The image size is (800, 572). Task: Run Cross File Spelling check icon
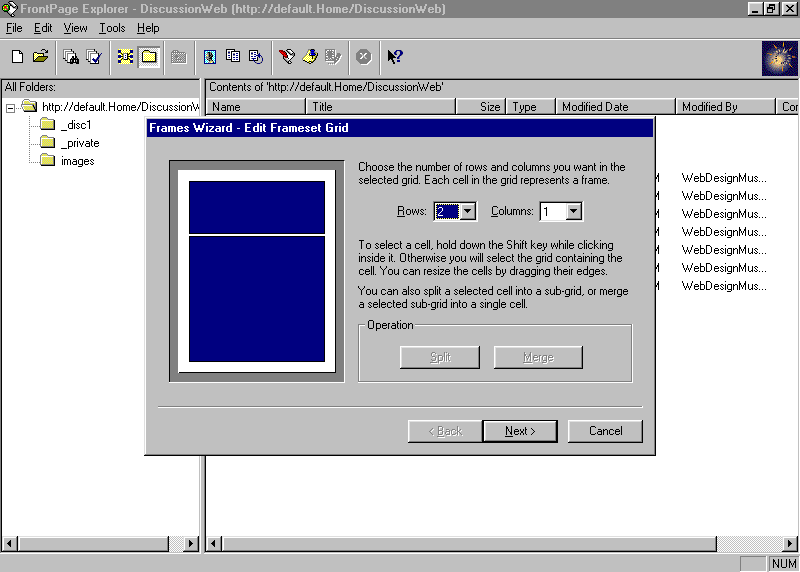(x=94, y=57)
